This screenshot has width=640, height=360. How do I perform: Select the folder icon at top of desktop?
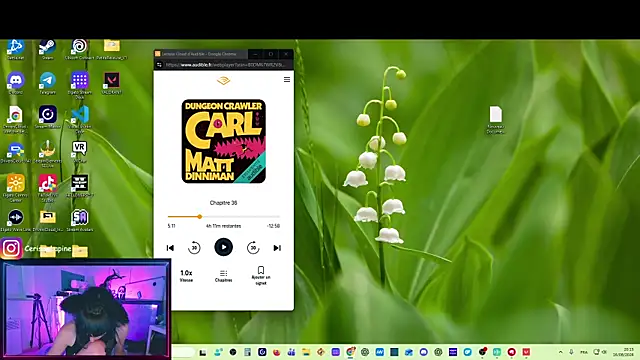[x=111, y=49]
